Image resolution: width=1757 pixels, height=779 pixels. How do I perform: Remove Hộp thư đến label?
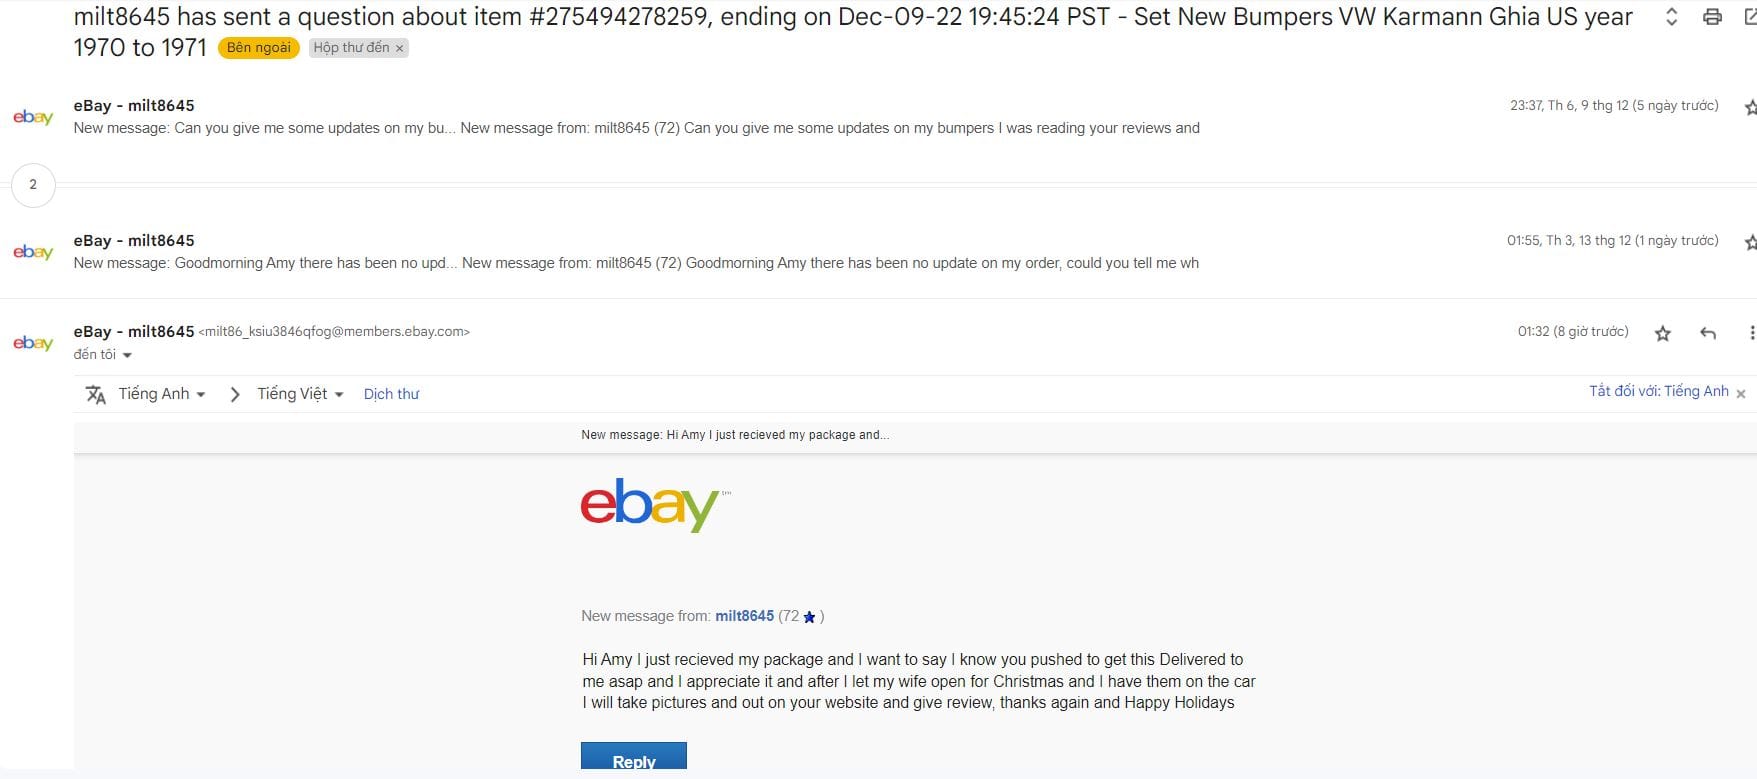(399, 48)
